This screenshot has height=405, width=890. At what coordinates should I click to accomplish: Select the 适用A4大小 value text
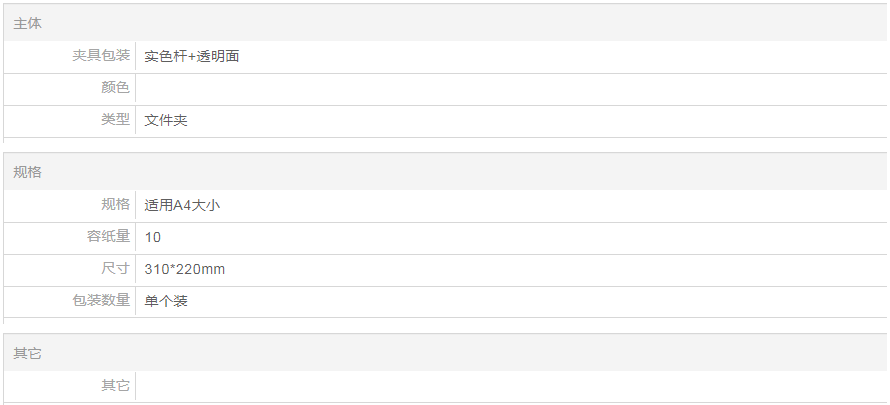182,205
